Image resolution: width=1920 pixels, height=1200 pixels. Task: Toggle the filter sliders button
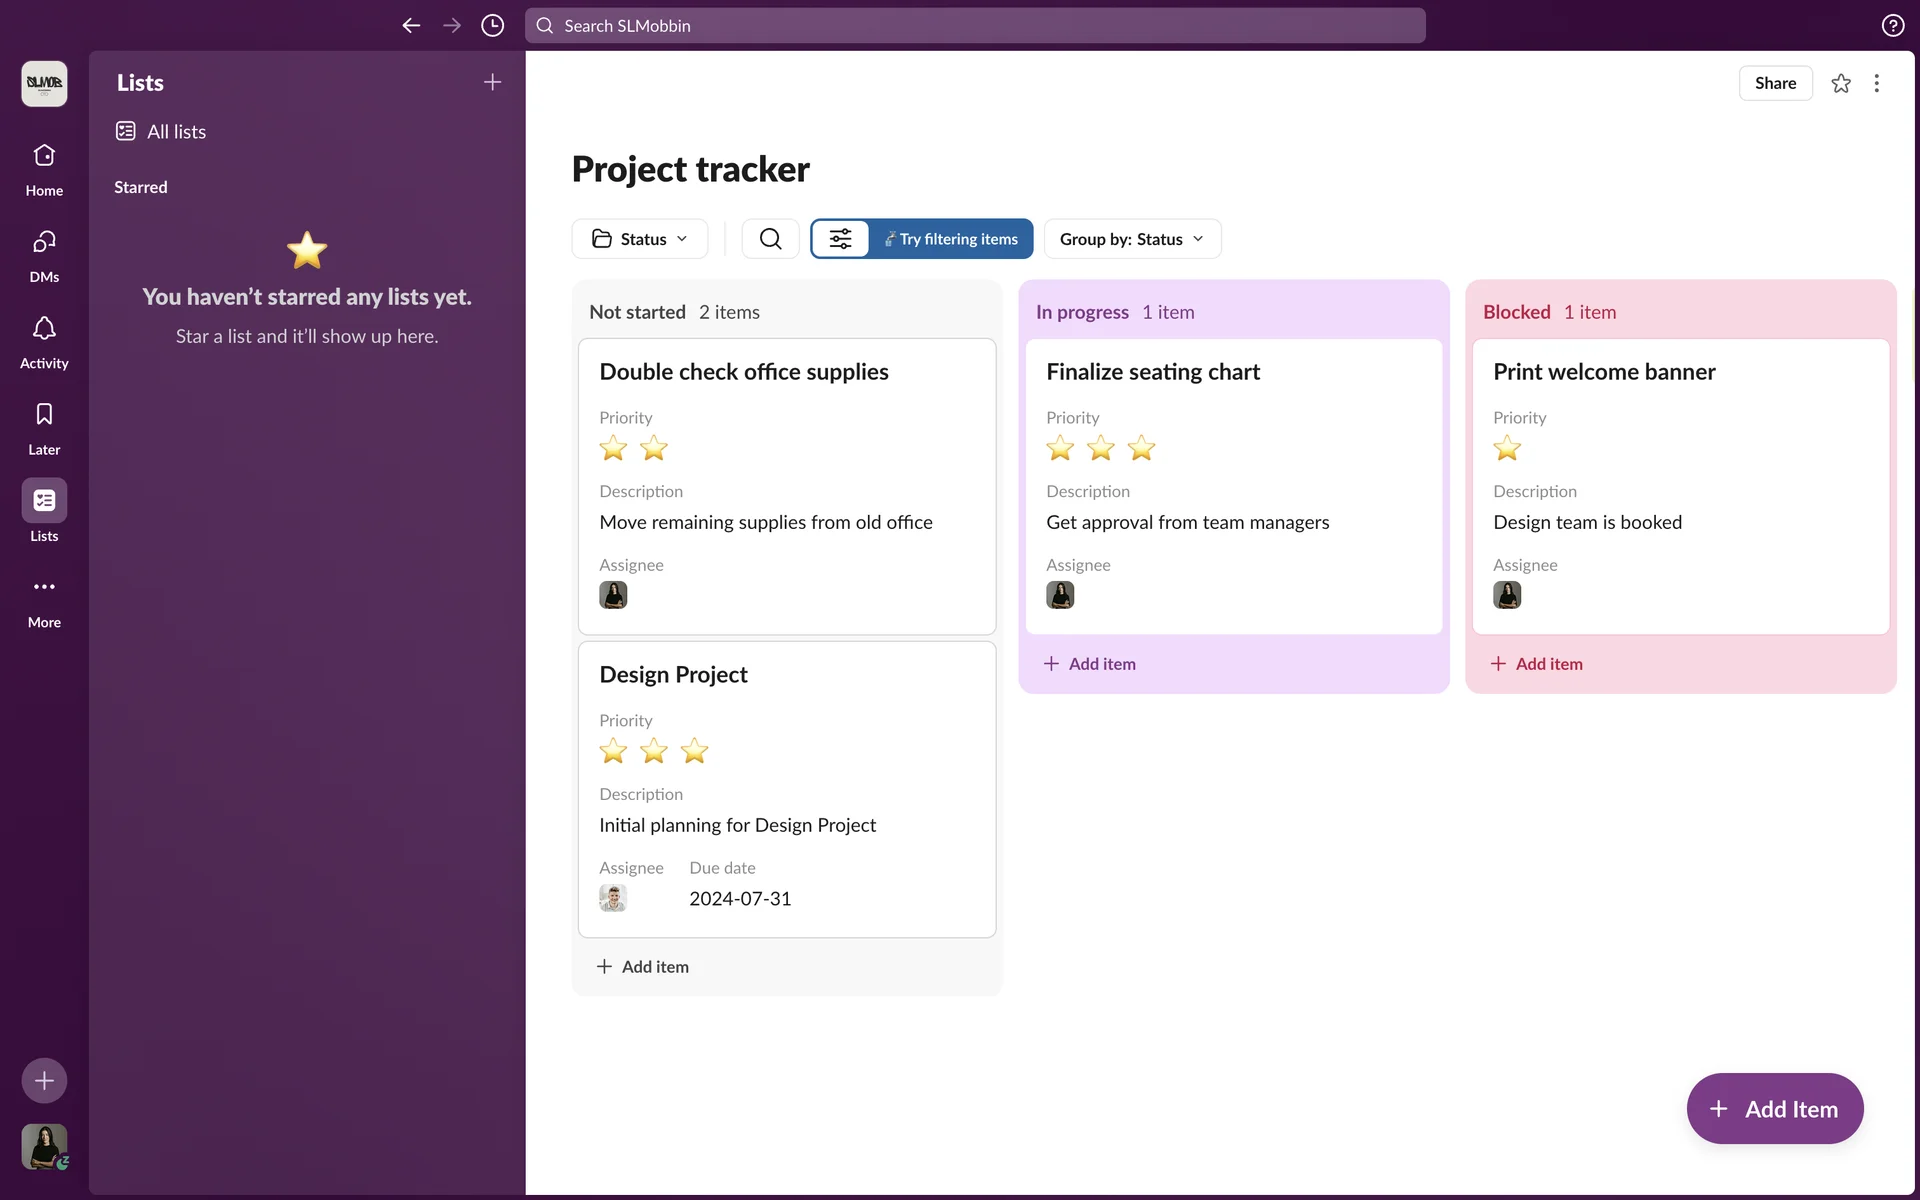(x=840, y=239)
